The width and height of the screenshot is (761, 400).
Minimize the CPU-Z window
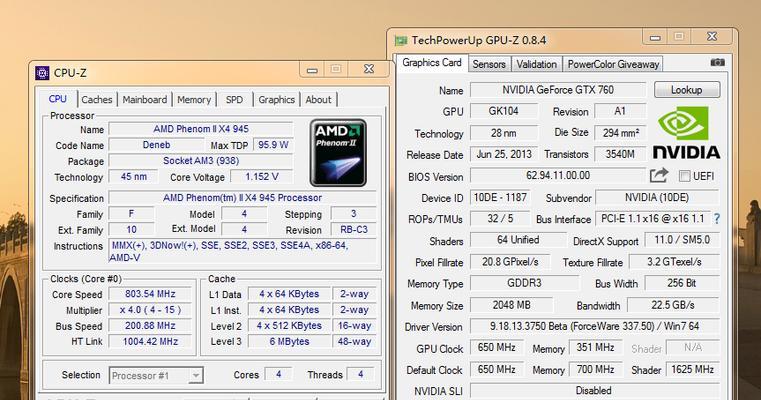[312, 69]
